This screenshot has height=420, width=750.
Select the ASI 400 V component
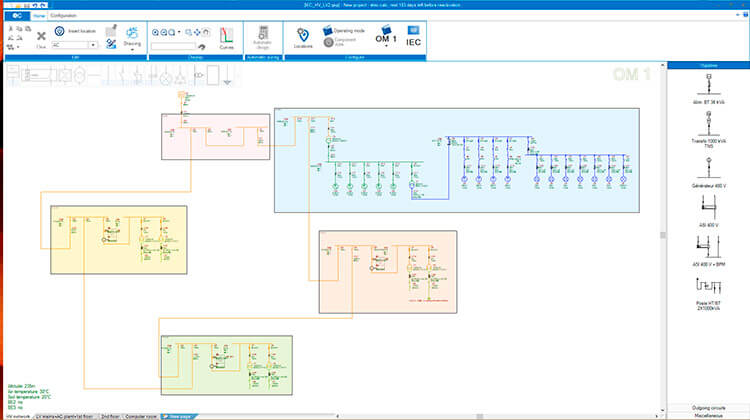tap(709, 210)
